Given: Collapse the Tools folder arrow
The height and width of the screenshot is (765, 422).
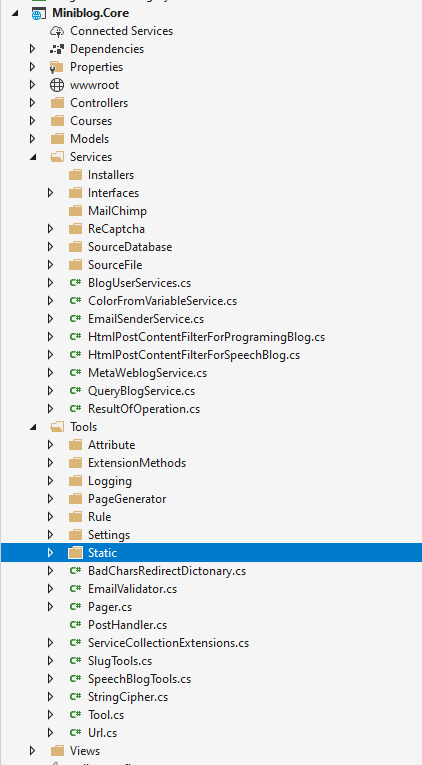Looking at the screenshot, I should tap(33, 427).
